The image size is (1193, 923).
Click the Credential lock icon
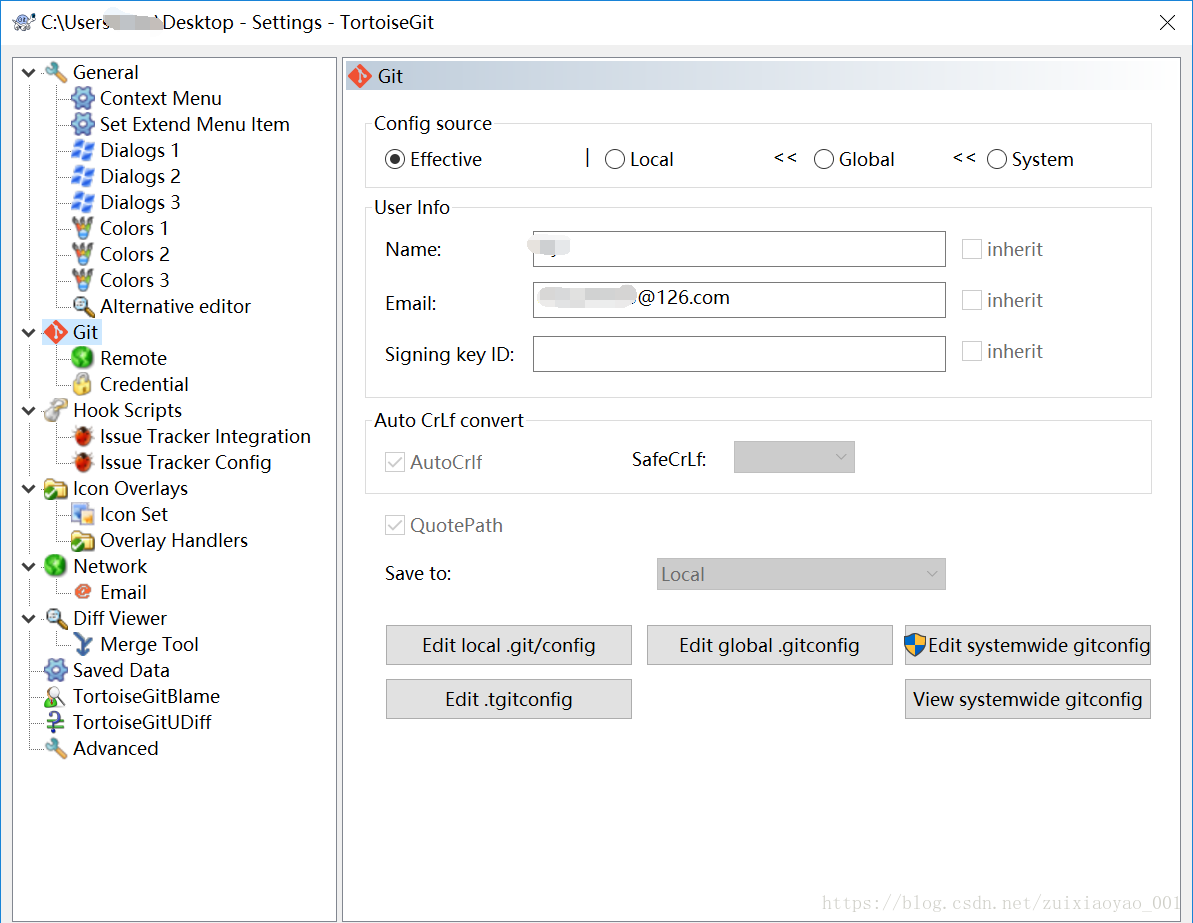pos(82,384)
